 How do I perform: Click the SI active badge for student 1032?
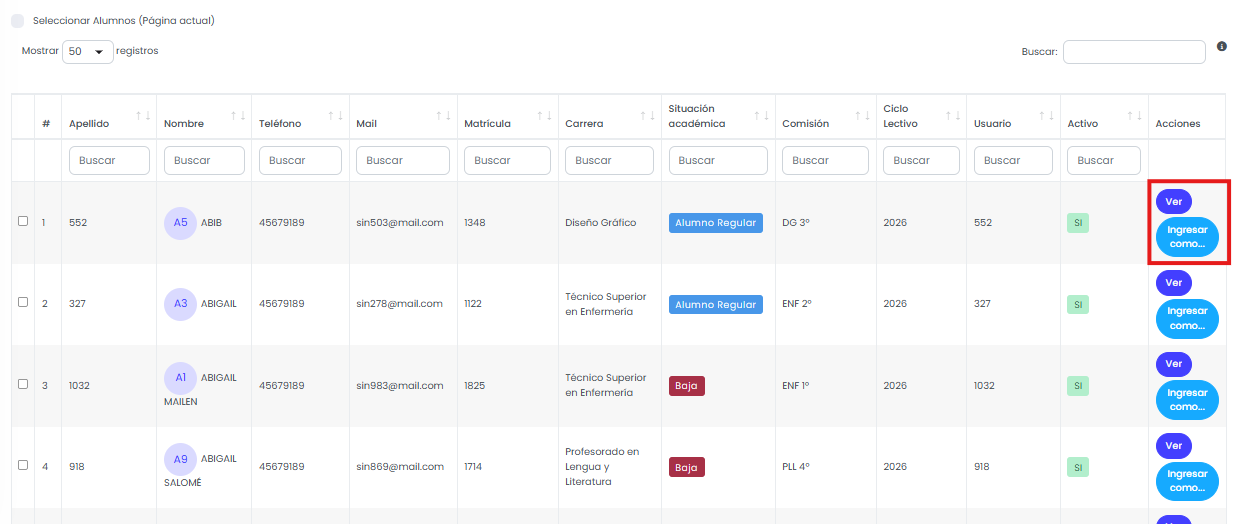1078,386
